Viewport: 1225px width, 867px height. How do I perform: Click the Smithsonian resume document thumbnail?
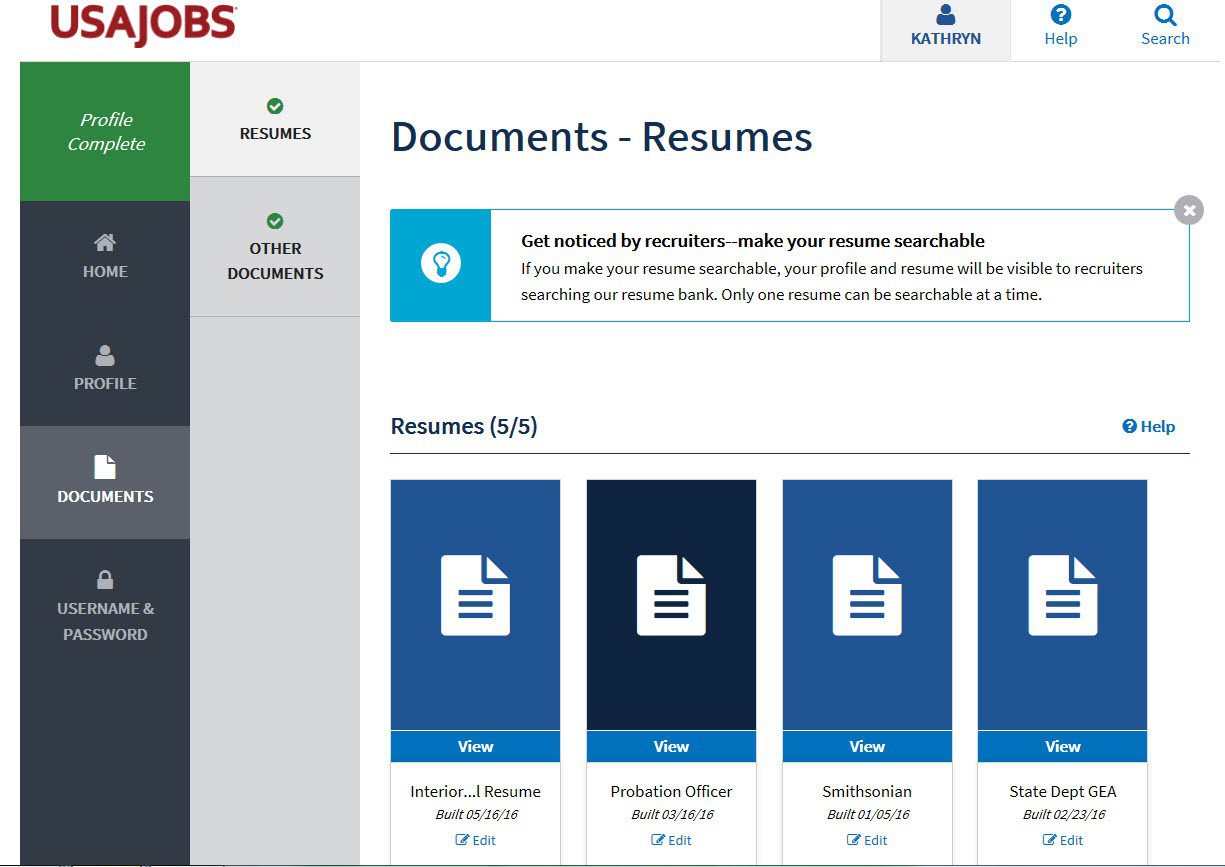point(867,605)
